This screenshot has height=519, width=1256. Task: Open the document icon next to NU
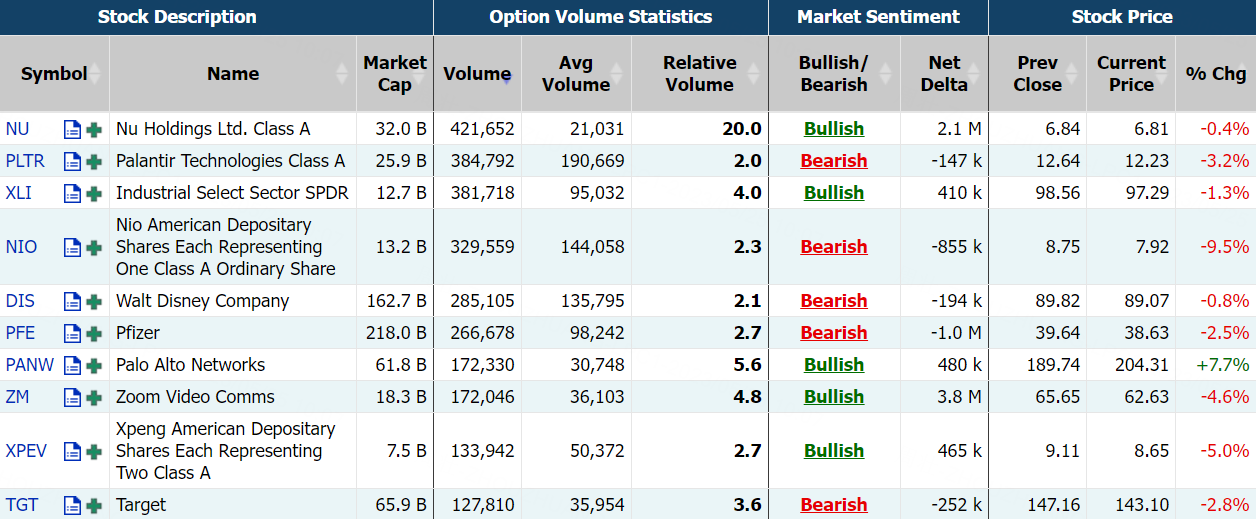click(72, 129)
